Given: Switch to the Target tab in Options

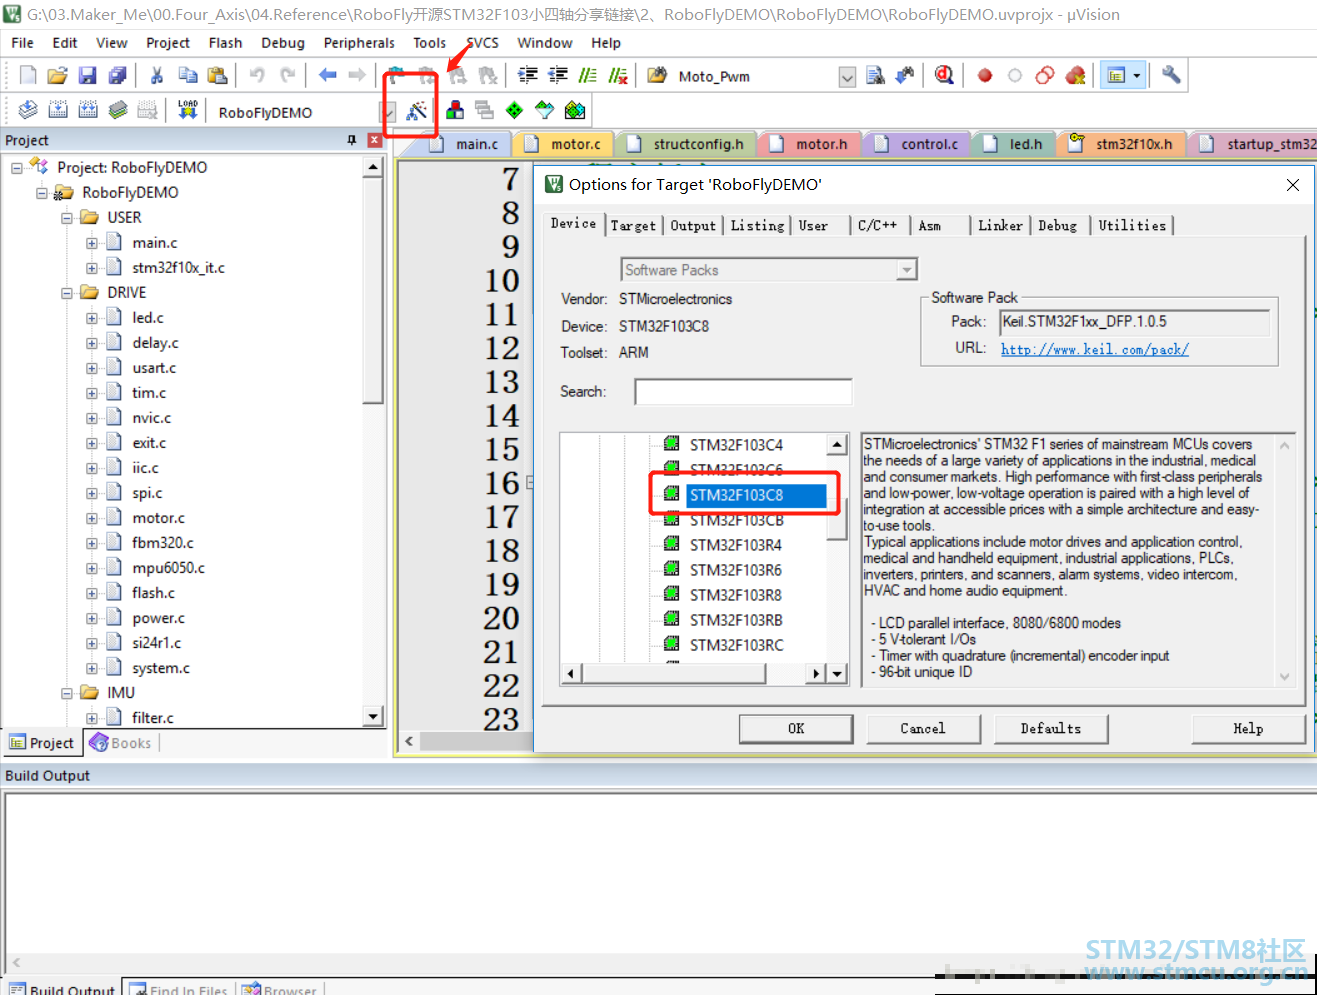Looking at the screenshot, I should point(633,226).
